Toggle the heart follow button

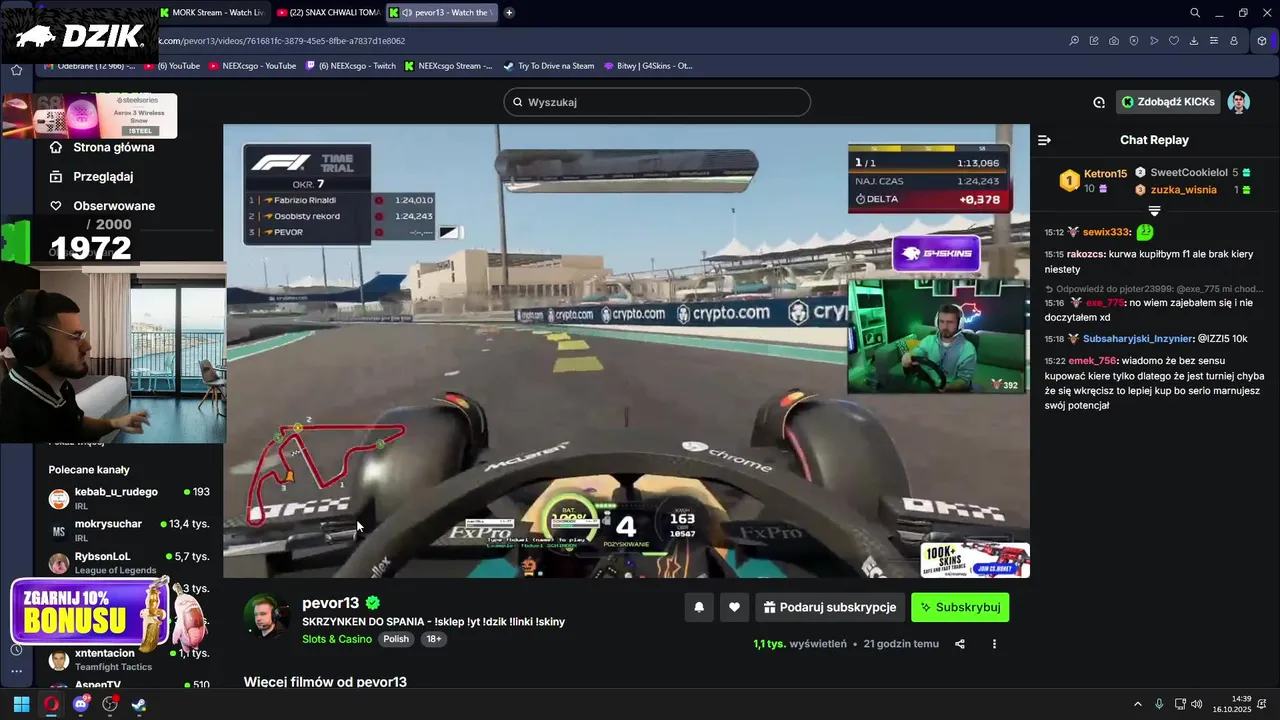coord(734,607)
